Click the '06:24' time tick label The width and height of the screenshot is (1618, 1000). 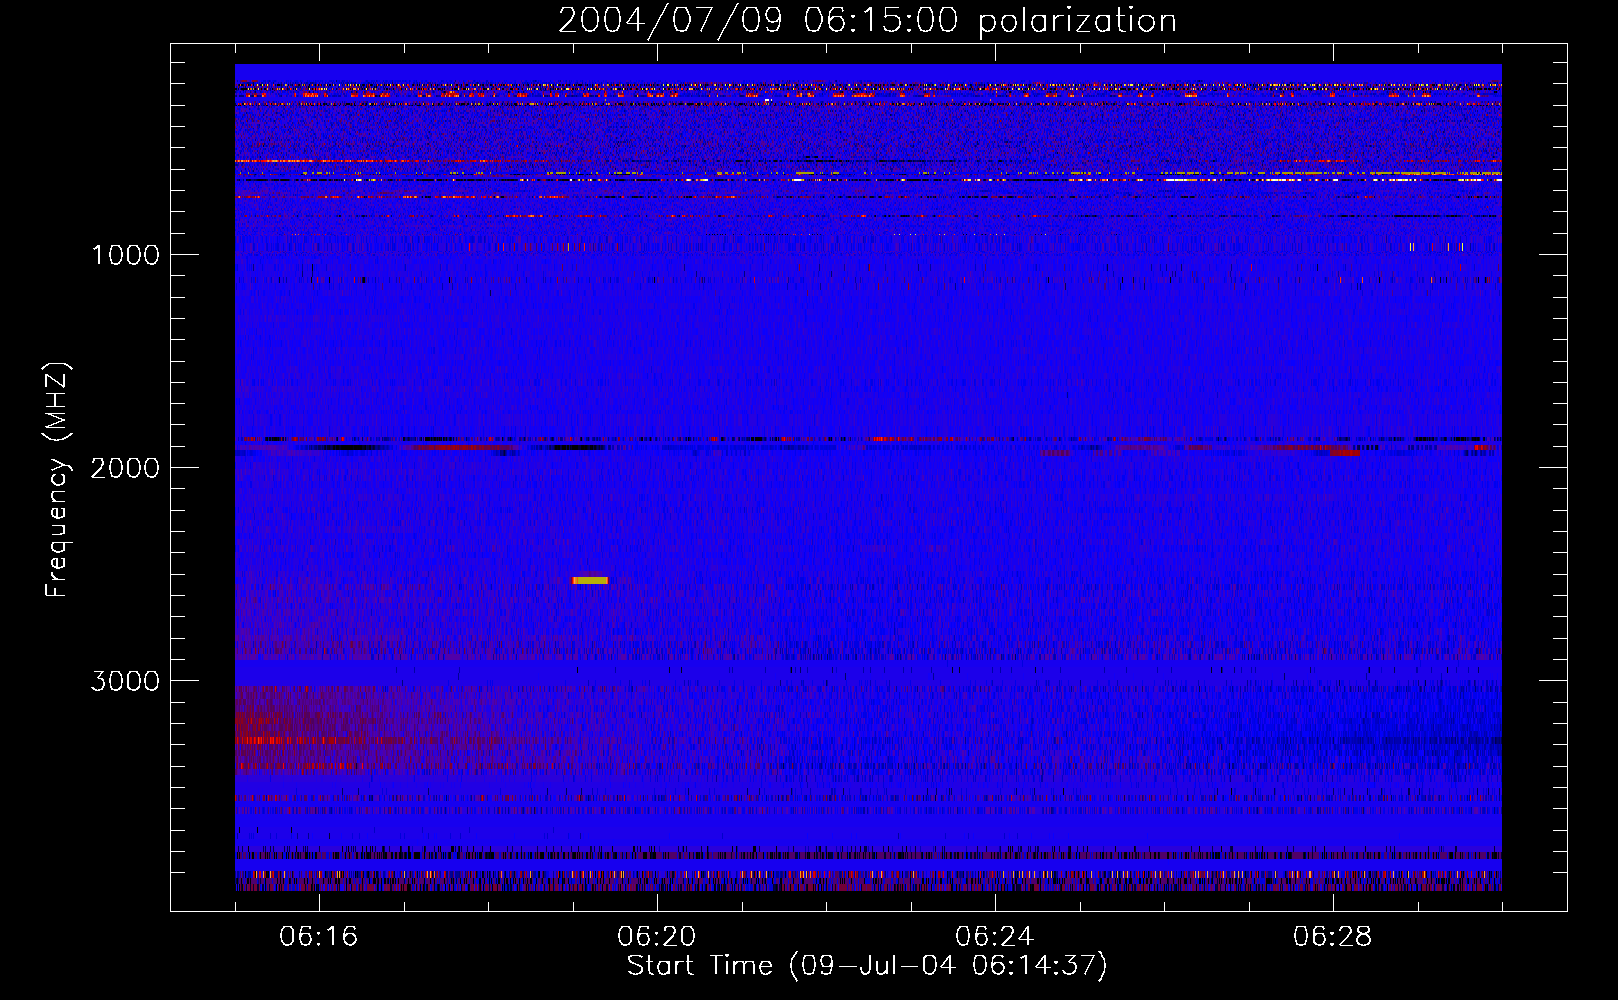tap(995, 937)
